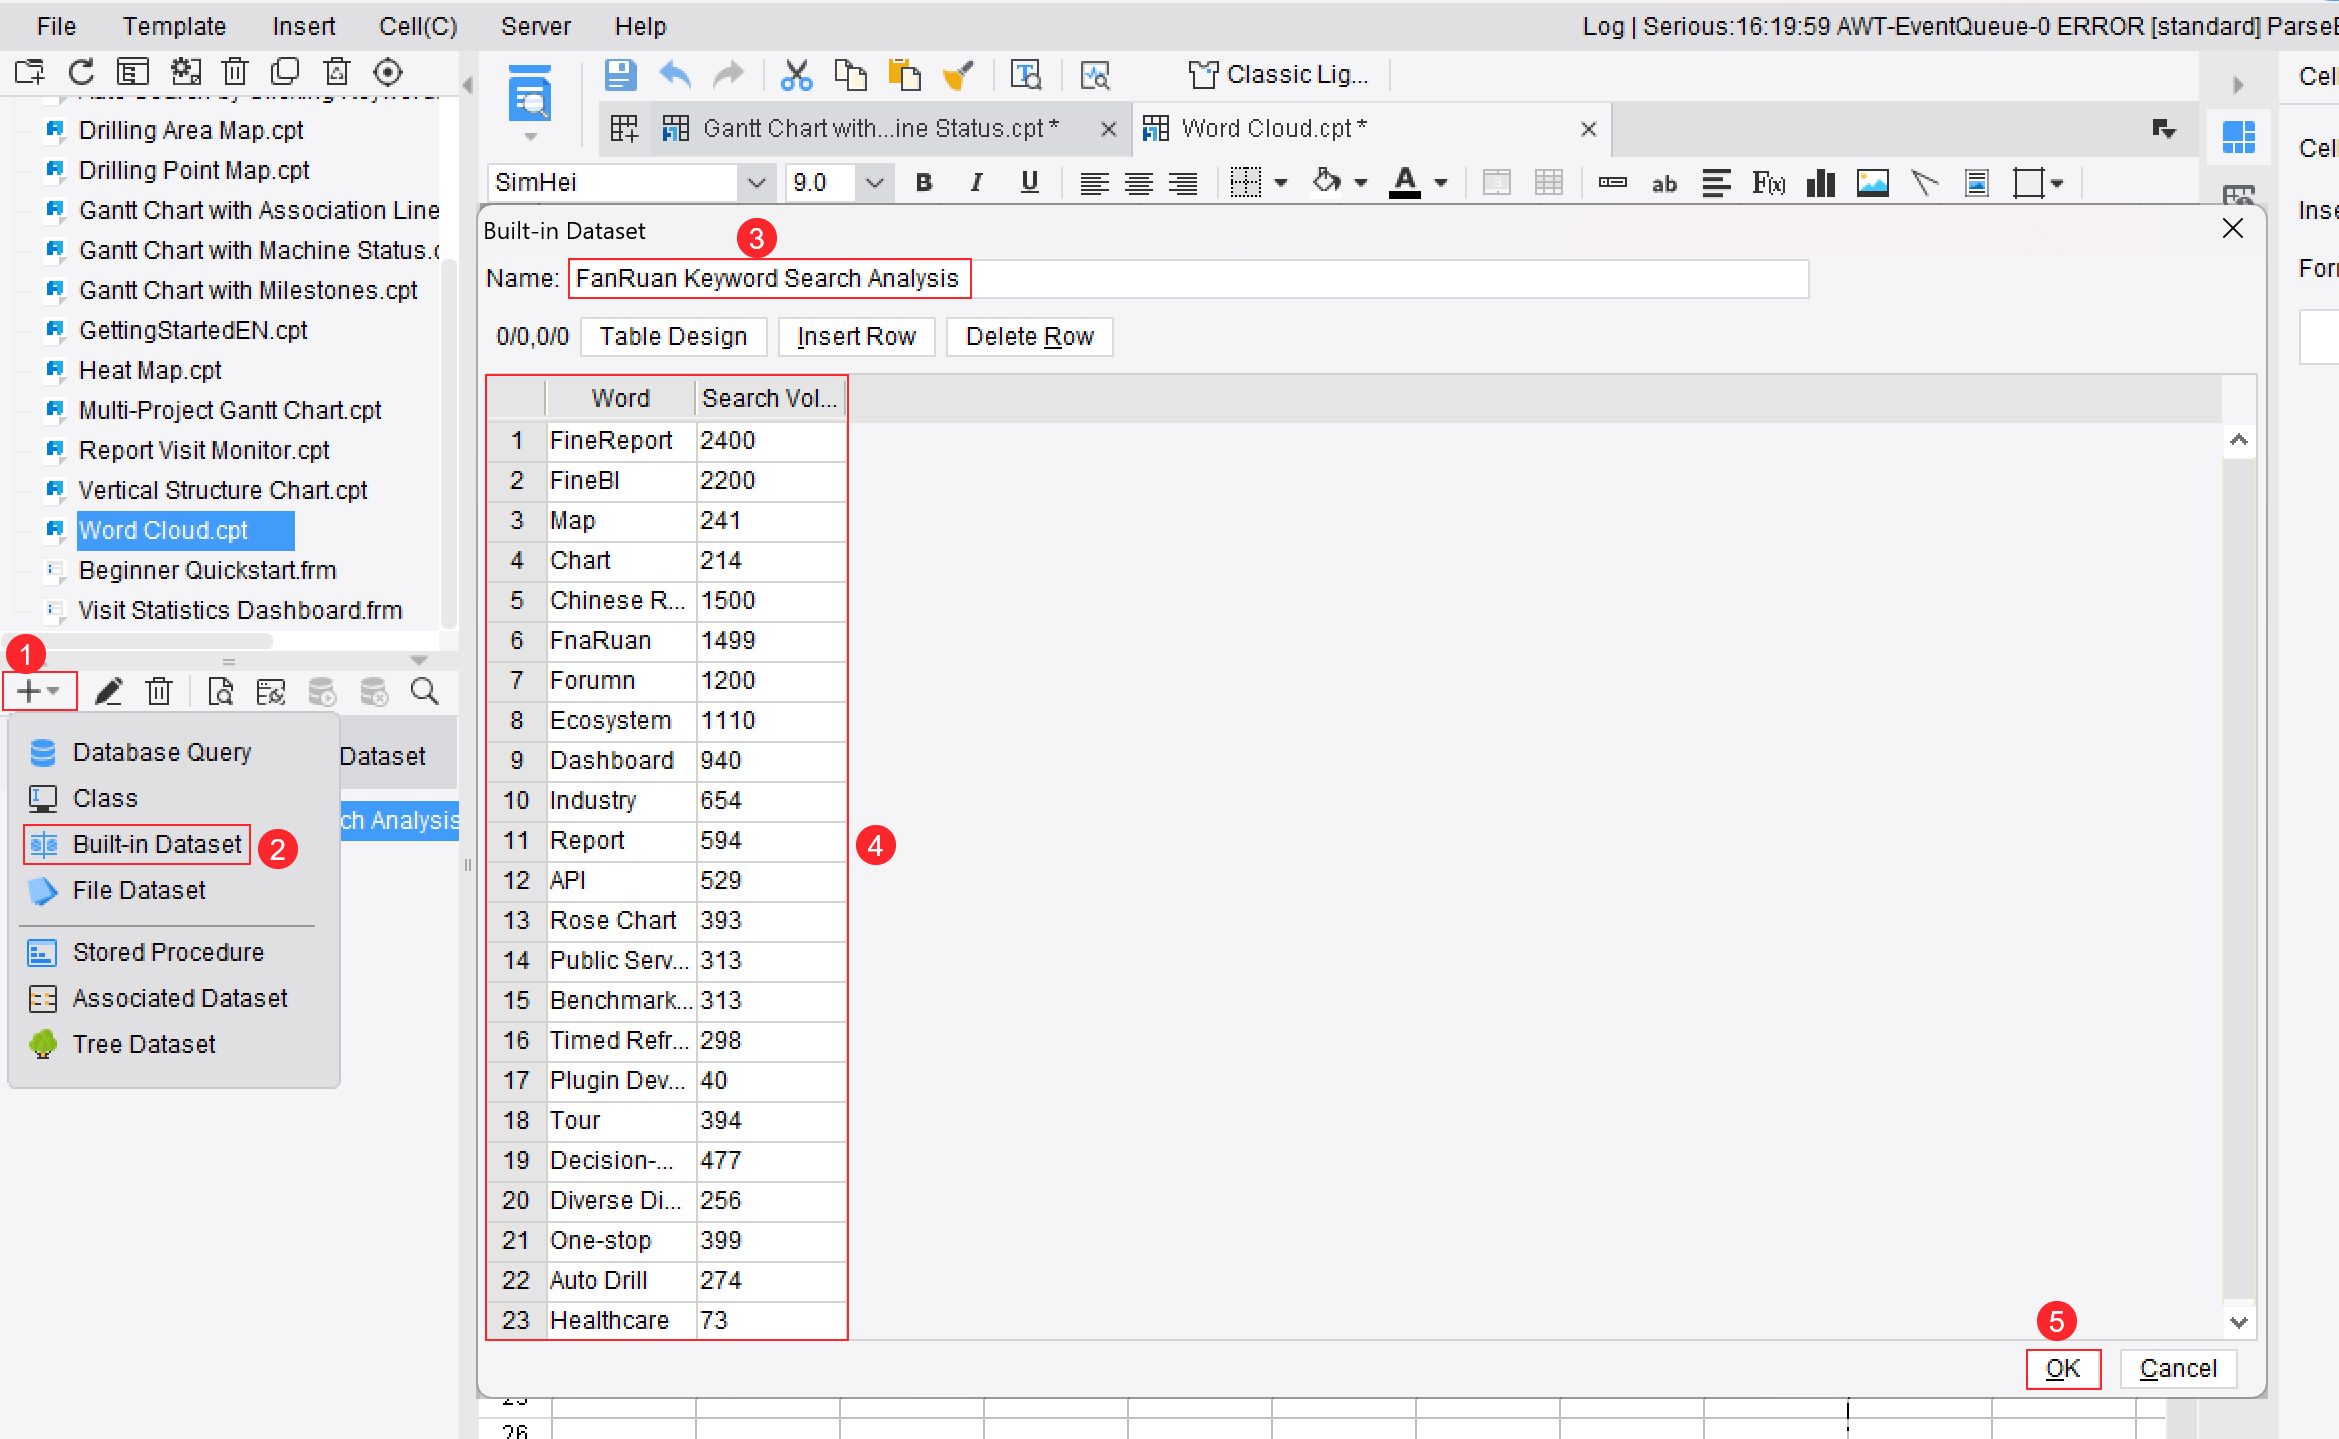
Task: Click the font color A swatch
Action: tap(1405, 183)
